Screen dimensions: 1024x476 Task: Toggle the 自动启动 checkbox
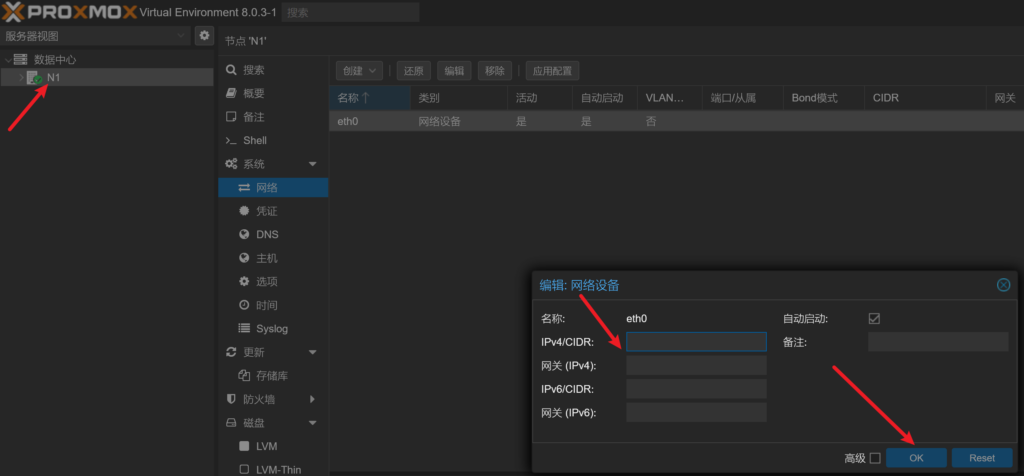[x=874, y=318]
